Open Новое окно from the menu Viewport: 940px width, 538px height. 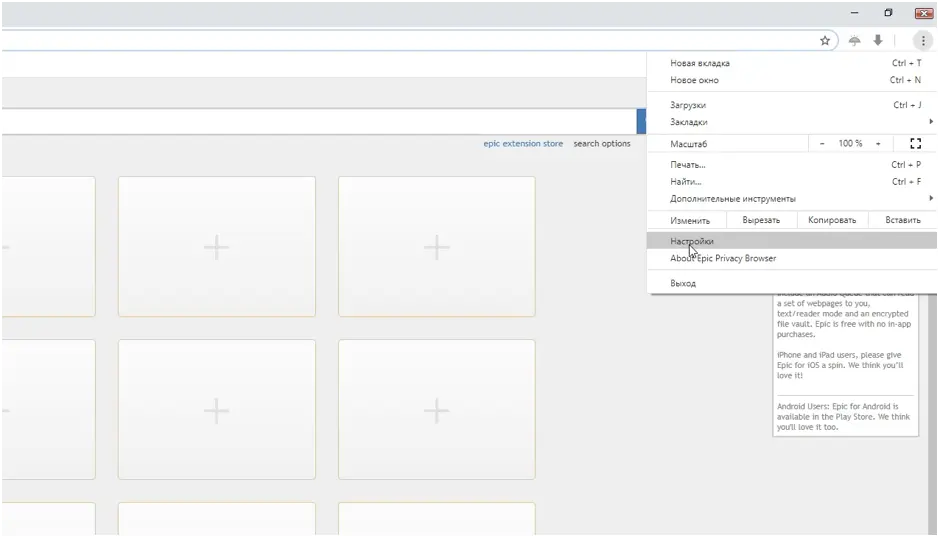[x=694, y=80]
